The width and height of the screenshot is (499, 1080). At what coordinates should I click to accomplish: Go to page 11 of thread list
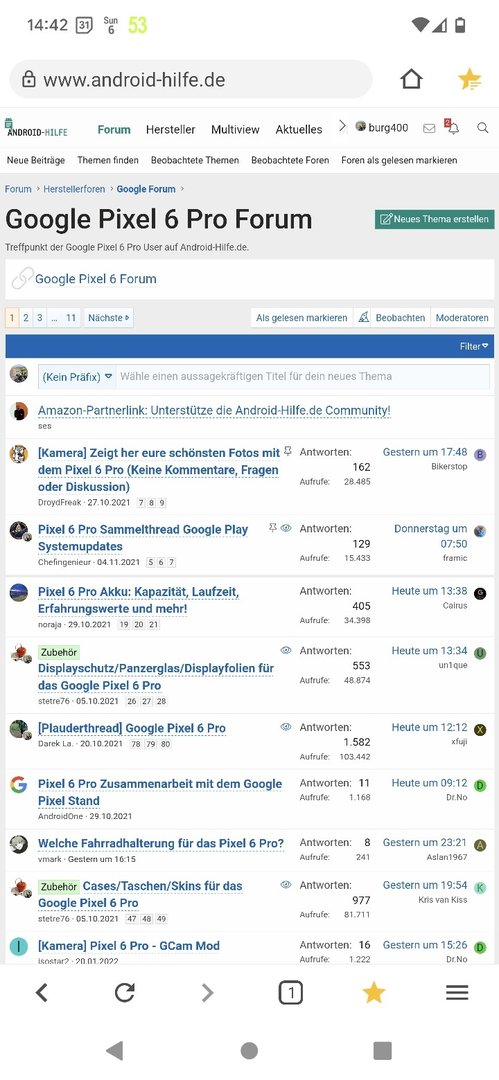pos(71,318)
